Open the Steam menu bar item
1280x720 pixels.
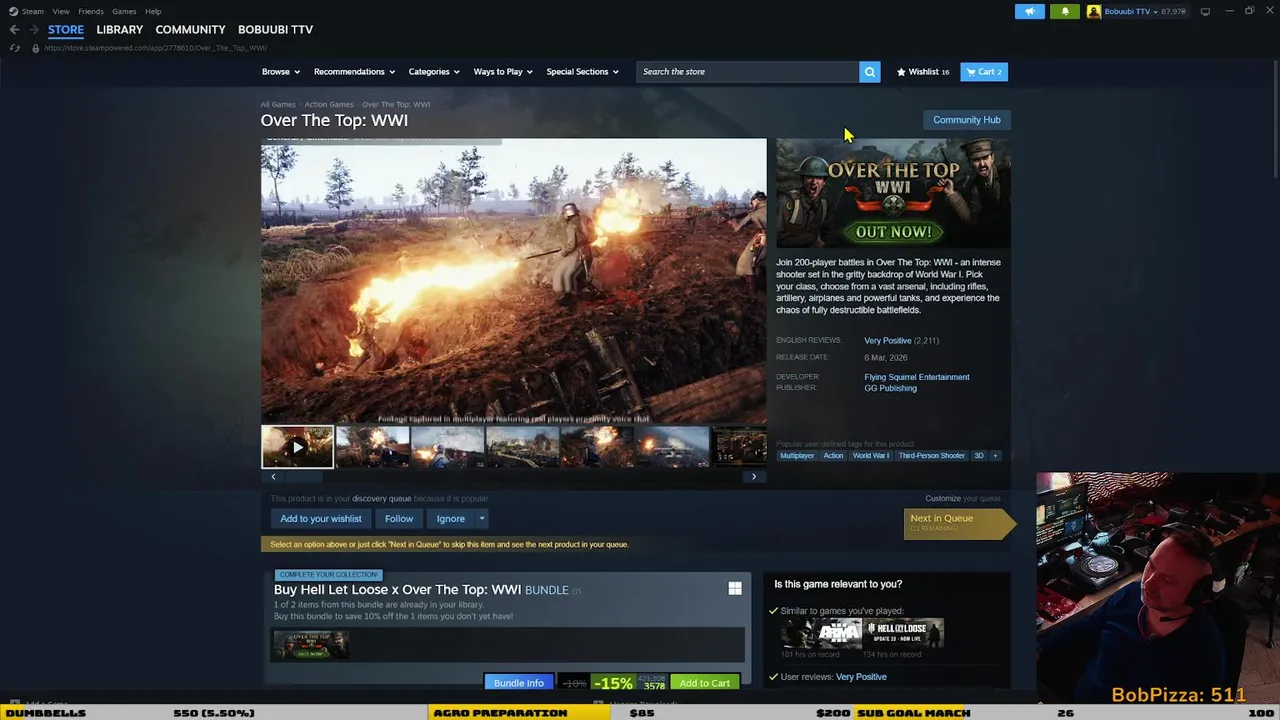point(33,11)
